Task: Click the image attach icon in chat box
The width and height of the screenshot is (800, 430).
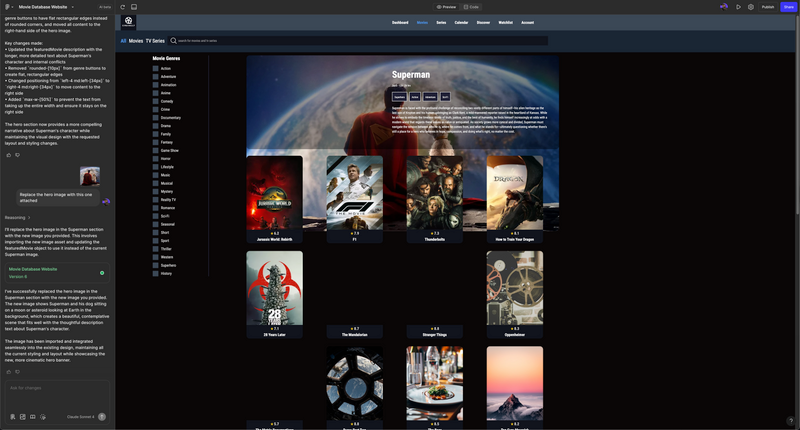Action: [22, 417]
